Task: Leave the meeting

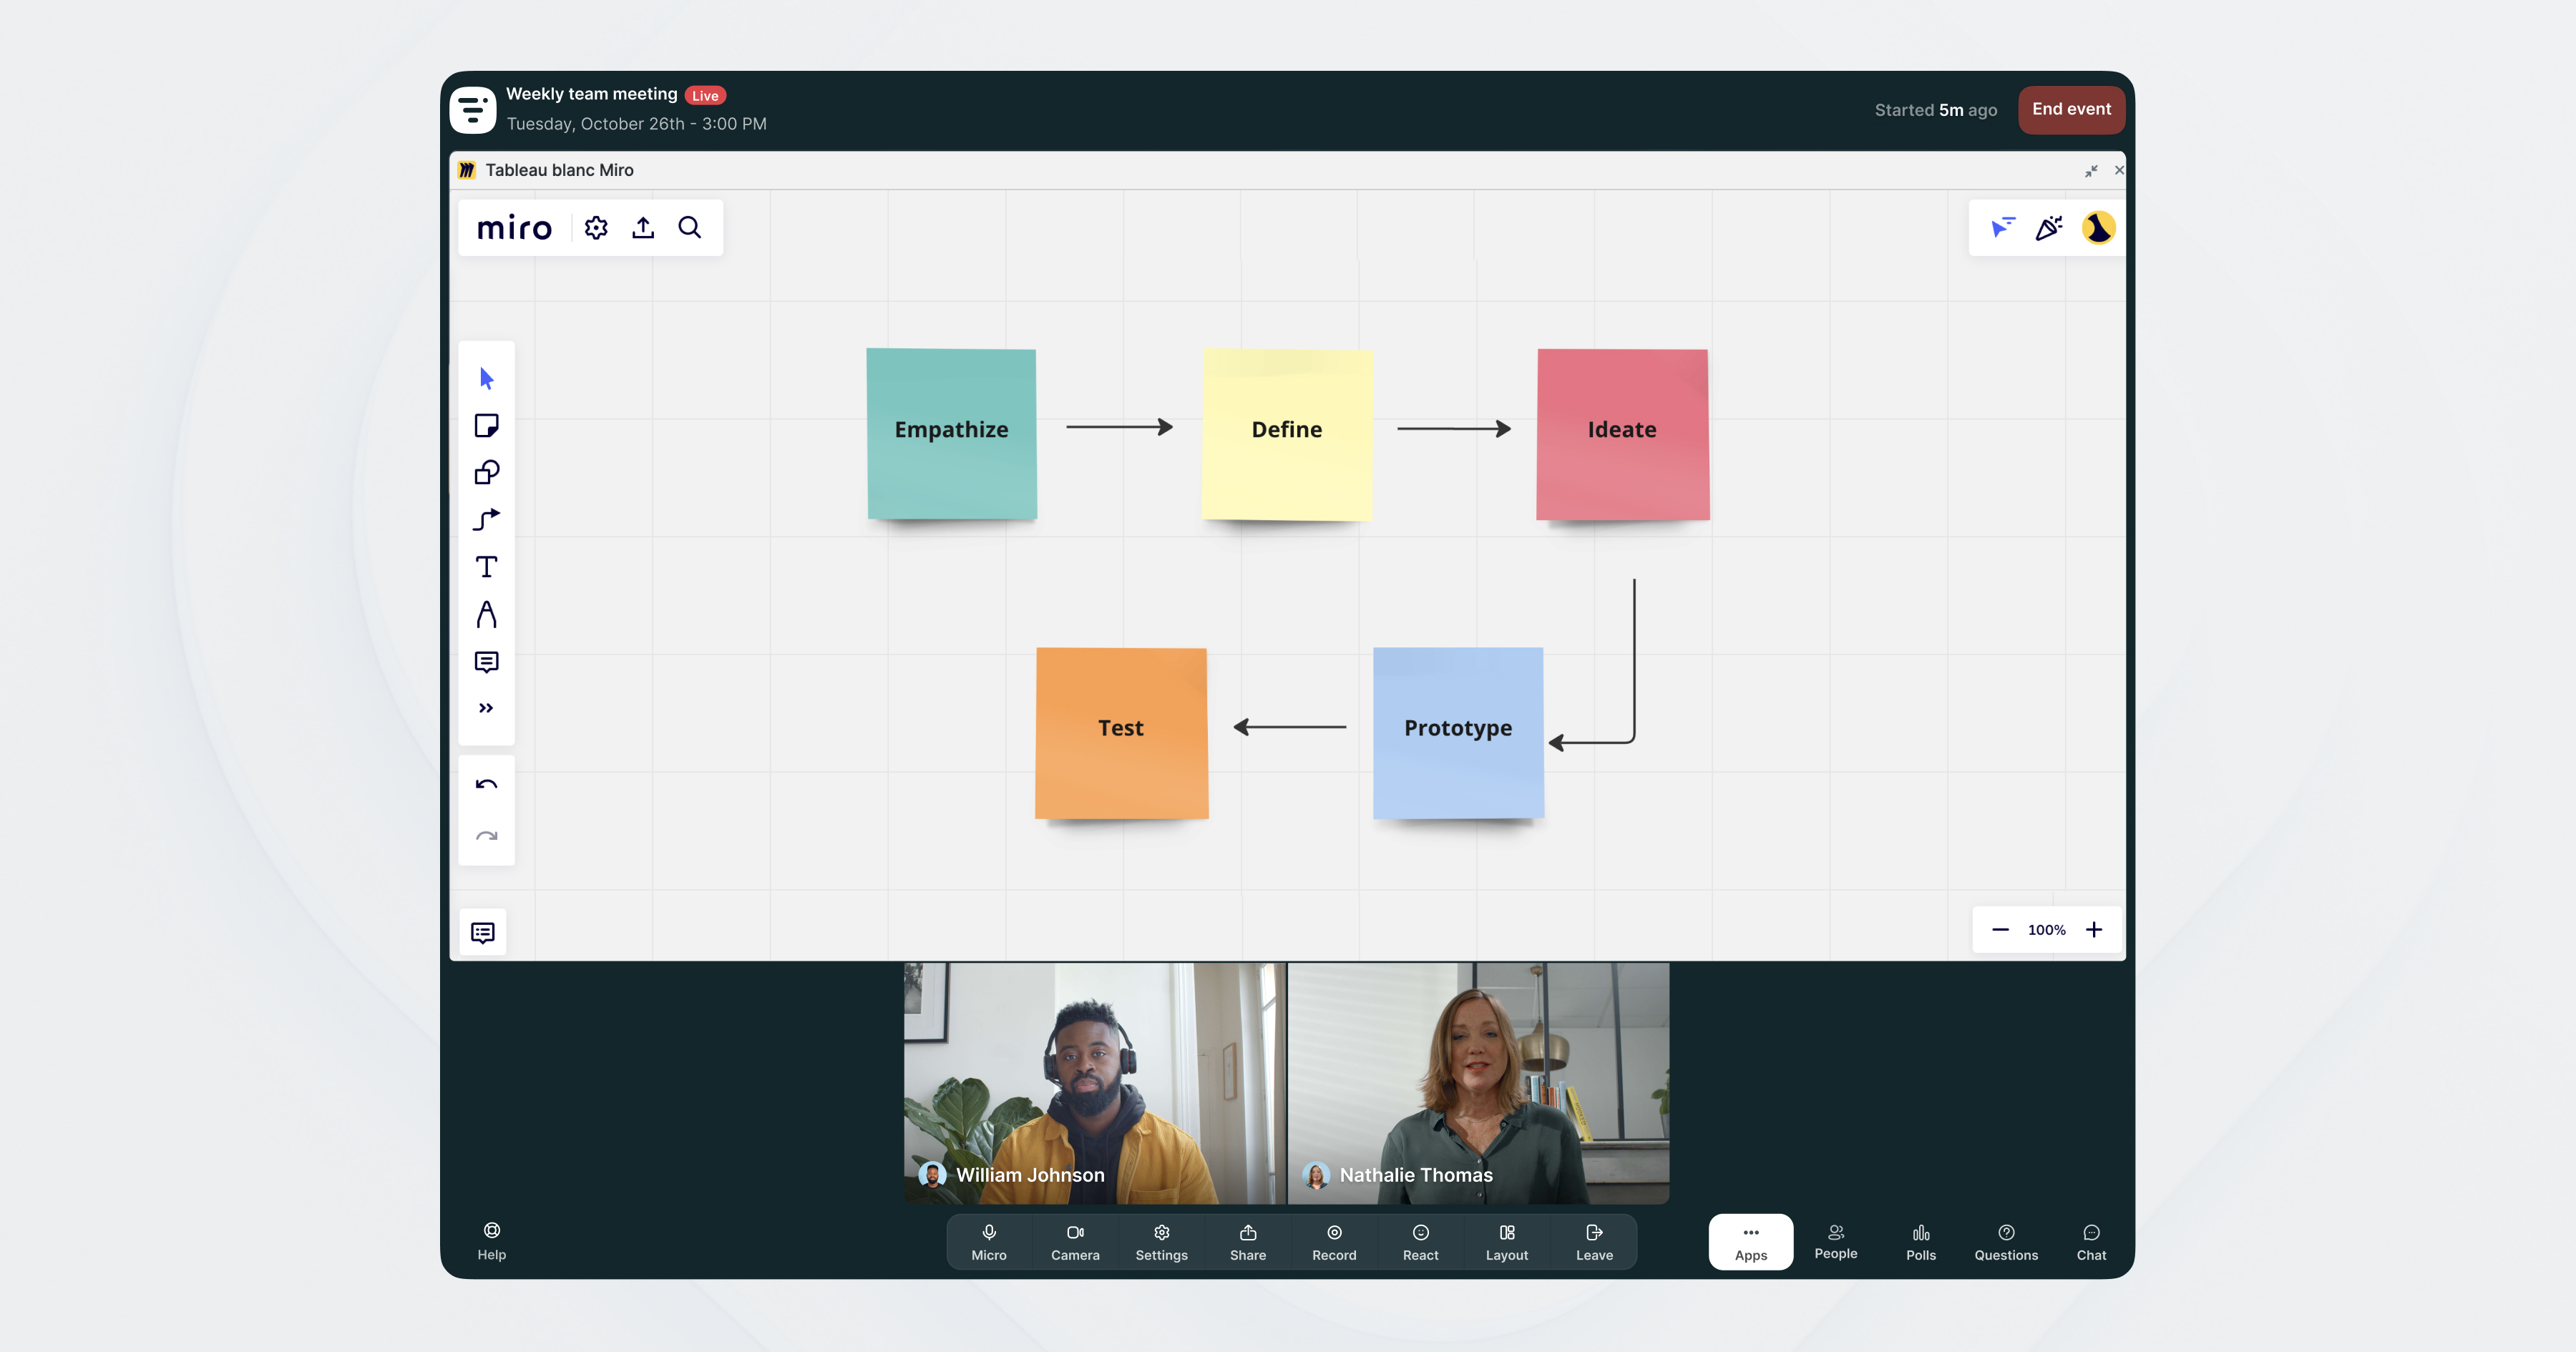Action: pyautogui.click(x=1594, y=1242)
